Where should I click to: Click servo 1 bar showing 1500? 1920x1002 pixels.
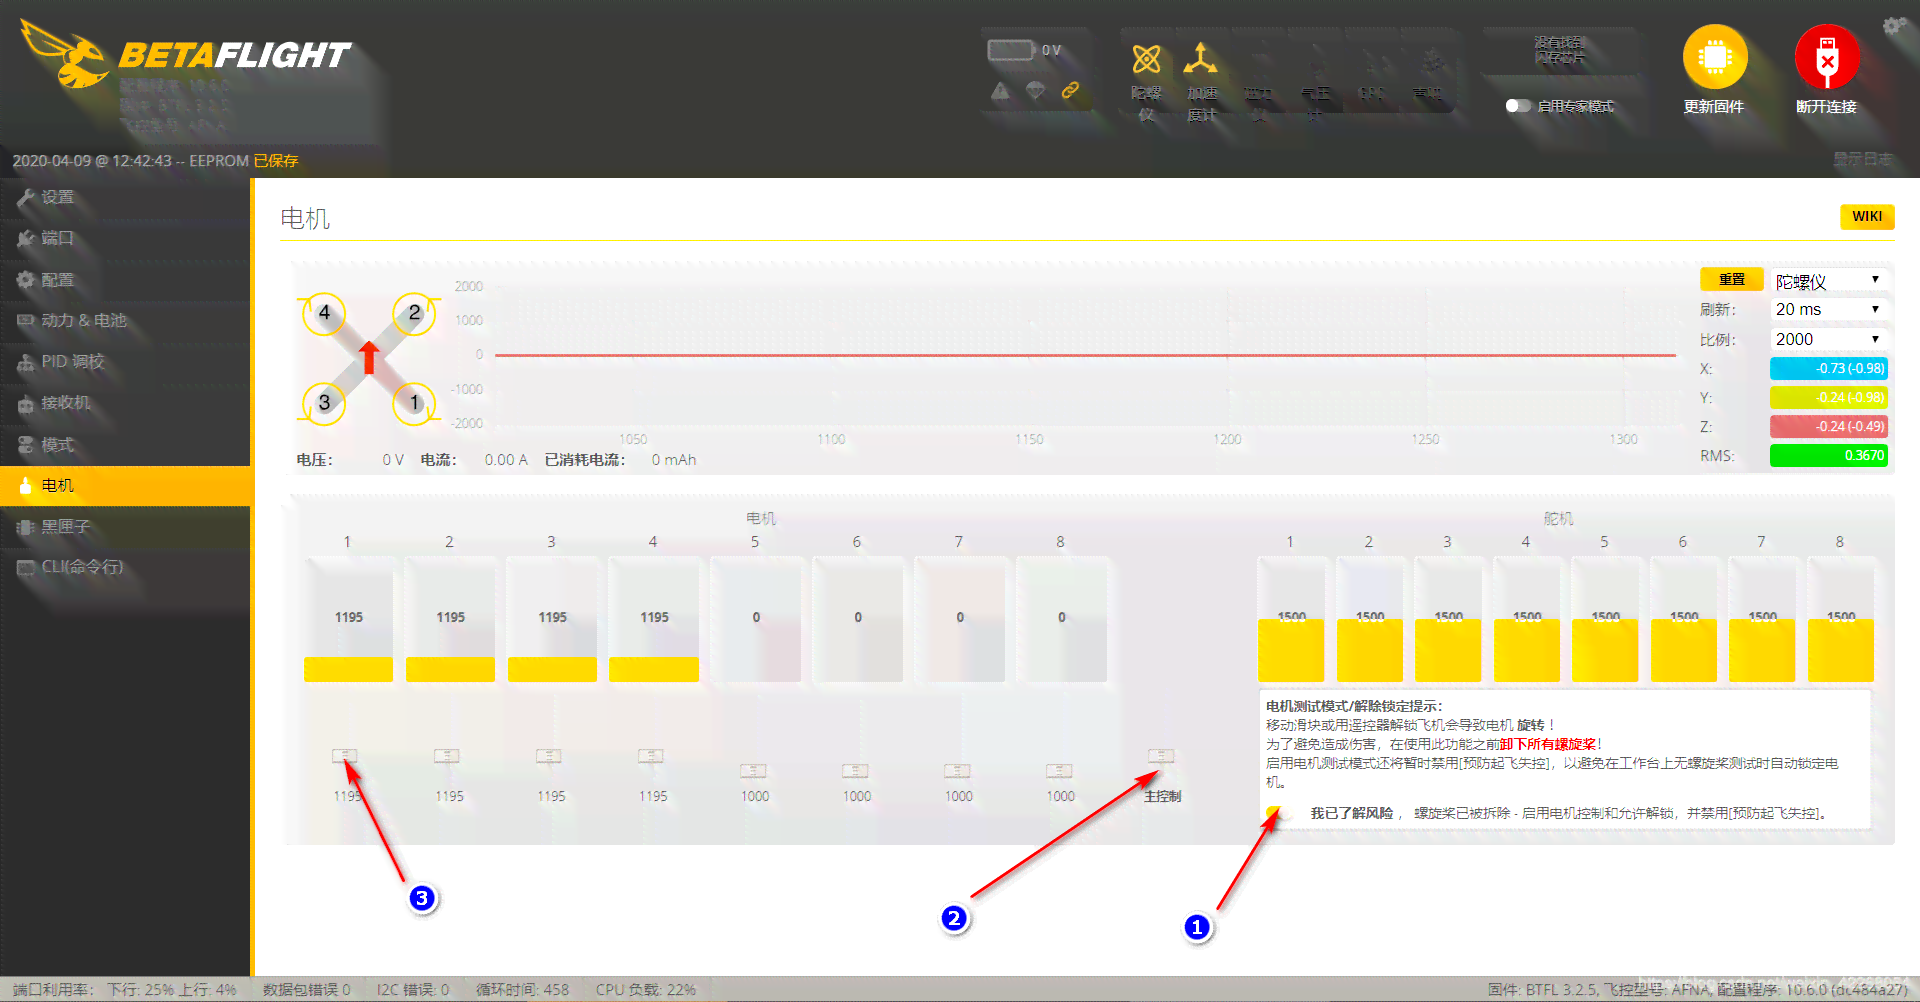coord(1291,620)
